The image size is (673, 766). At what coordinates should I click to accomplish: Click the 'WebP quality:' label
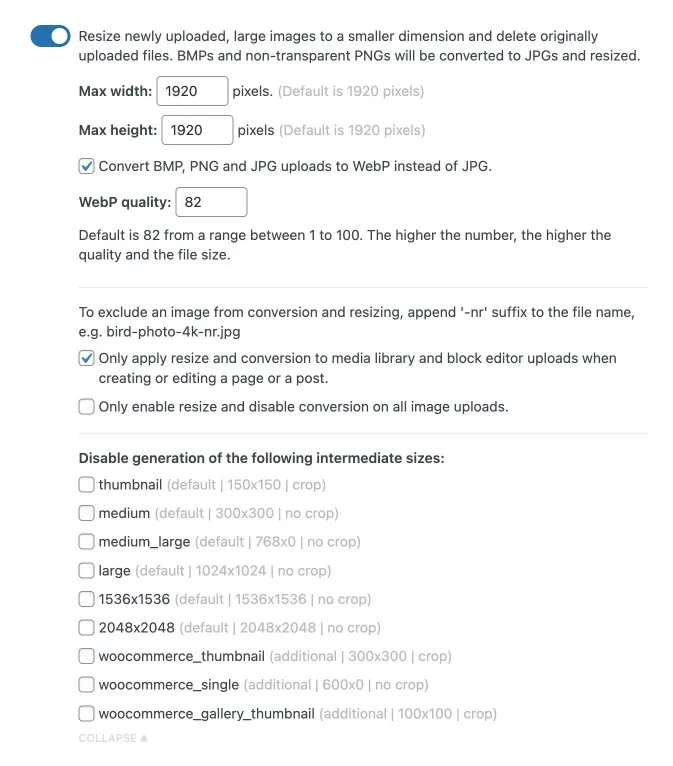pos(125,202)
